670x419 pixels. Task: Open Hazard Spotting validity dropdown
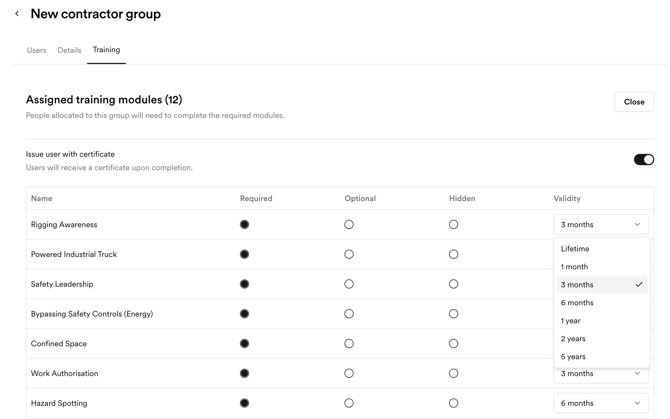click(601, 403)
